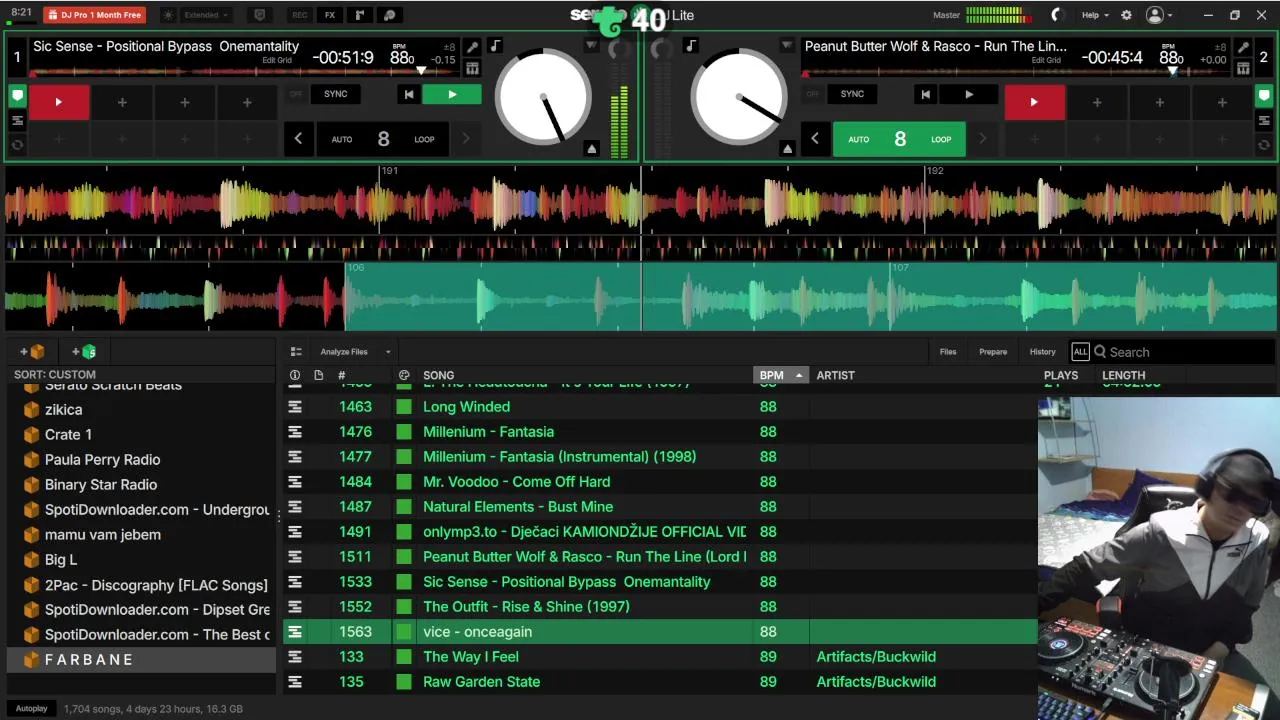The image size is (1280, 720).
Task: Eject track from deck 2
Action: [x=787, y=149]
